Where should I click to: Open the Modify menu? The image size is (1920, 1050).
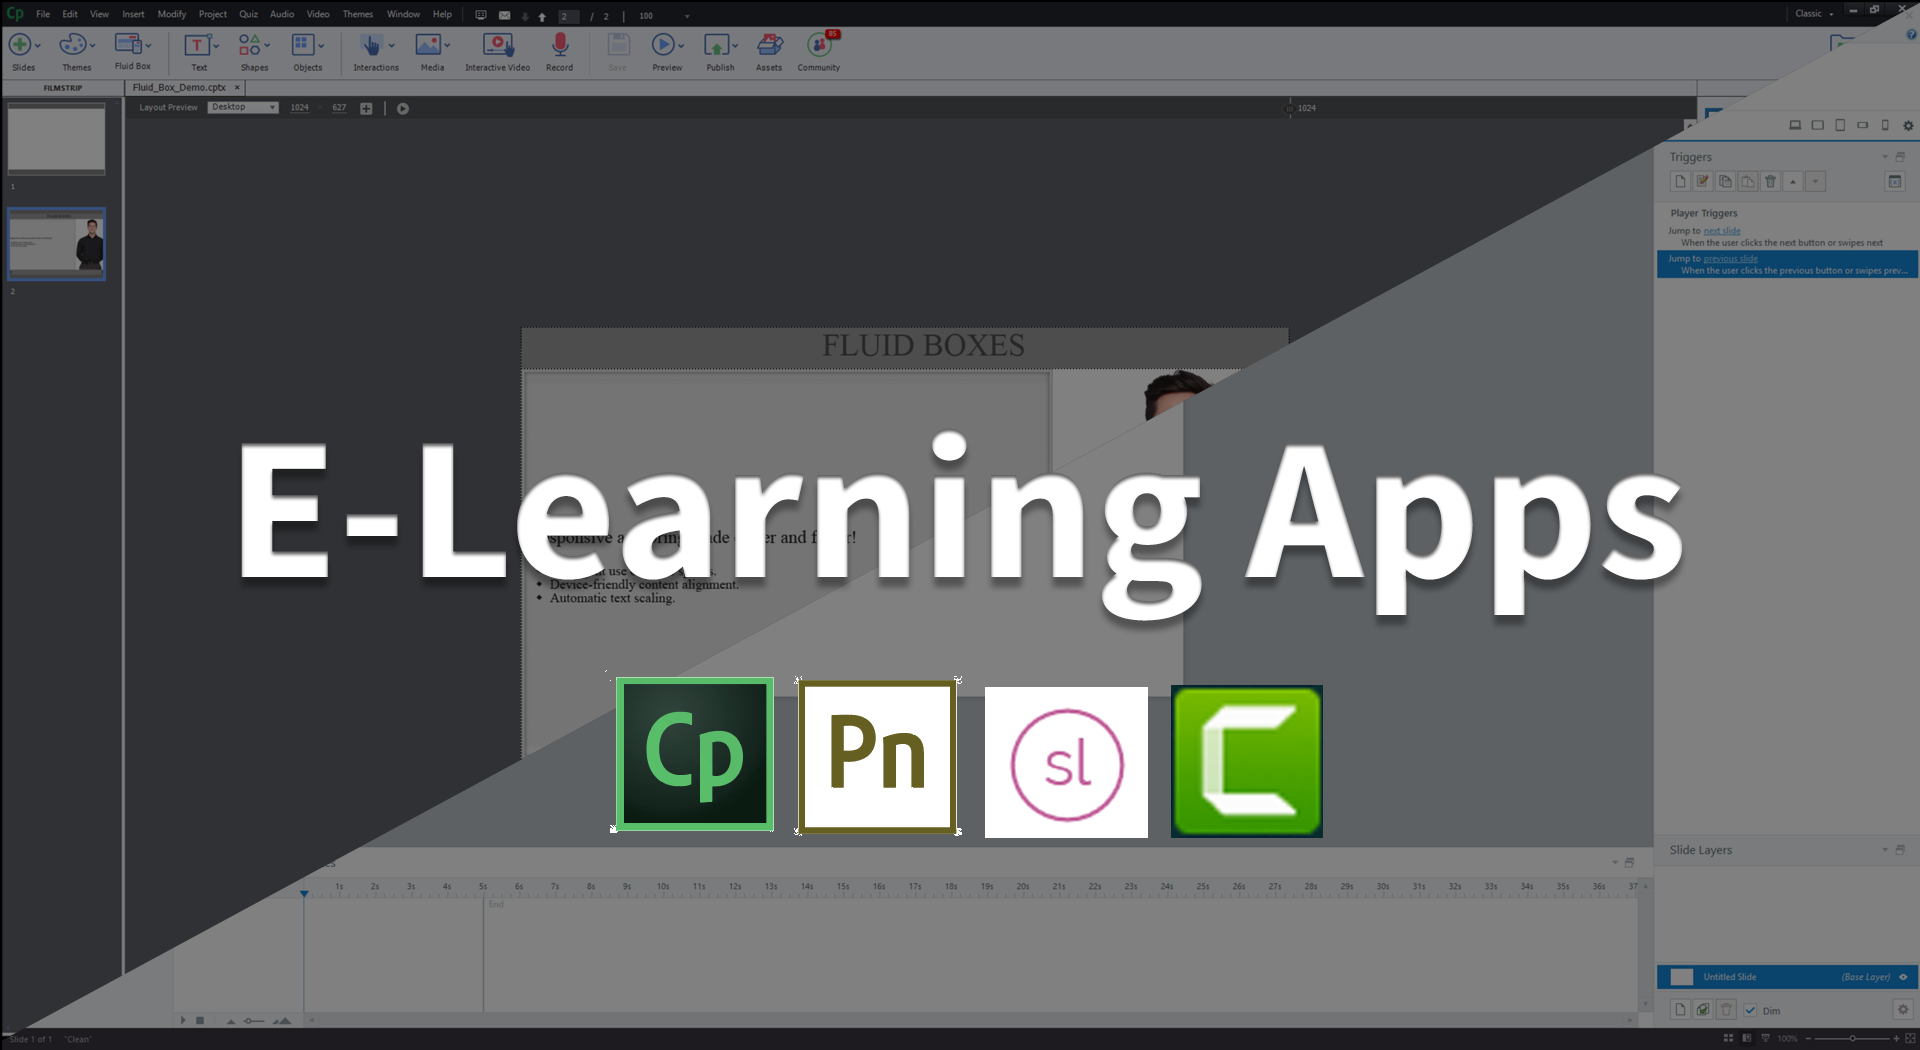(171, 14)
